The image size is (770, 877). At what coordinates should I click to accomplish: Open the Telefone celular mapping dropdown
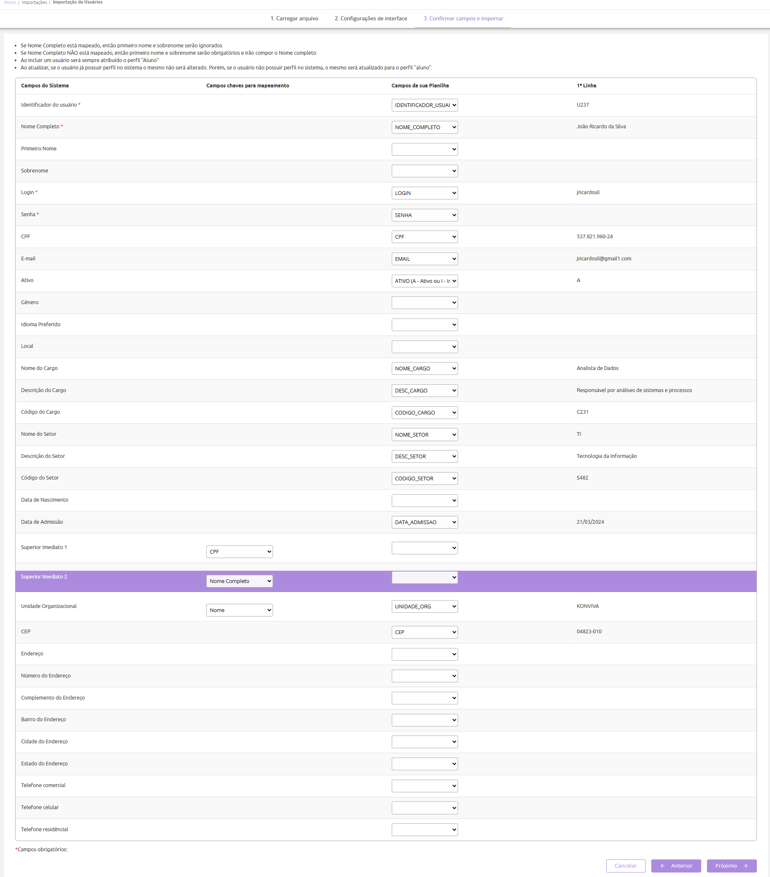coord(424,808)
